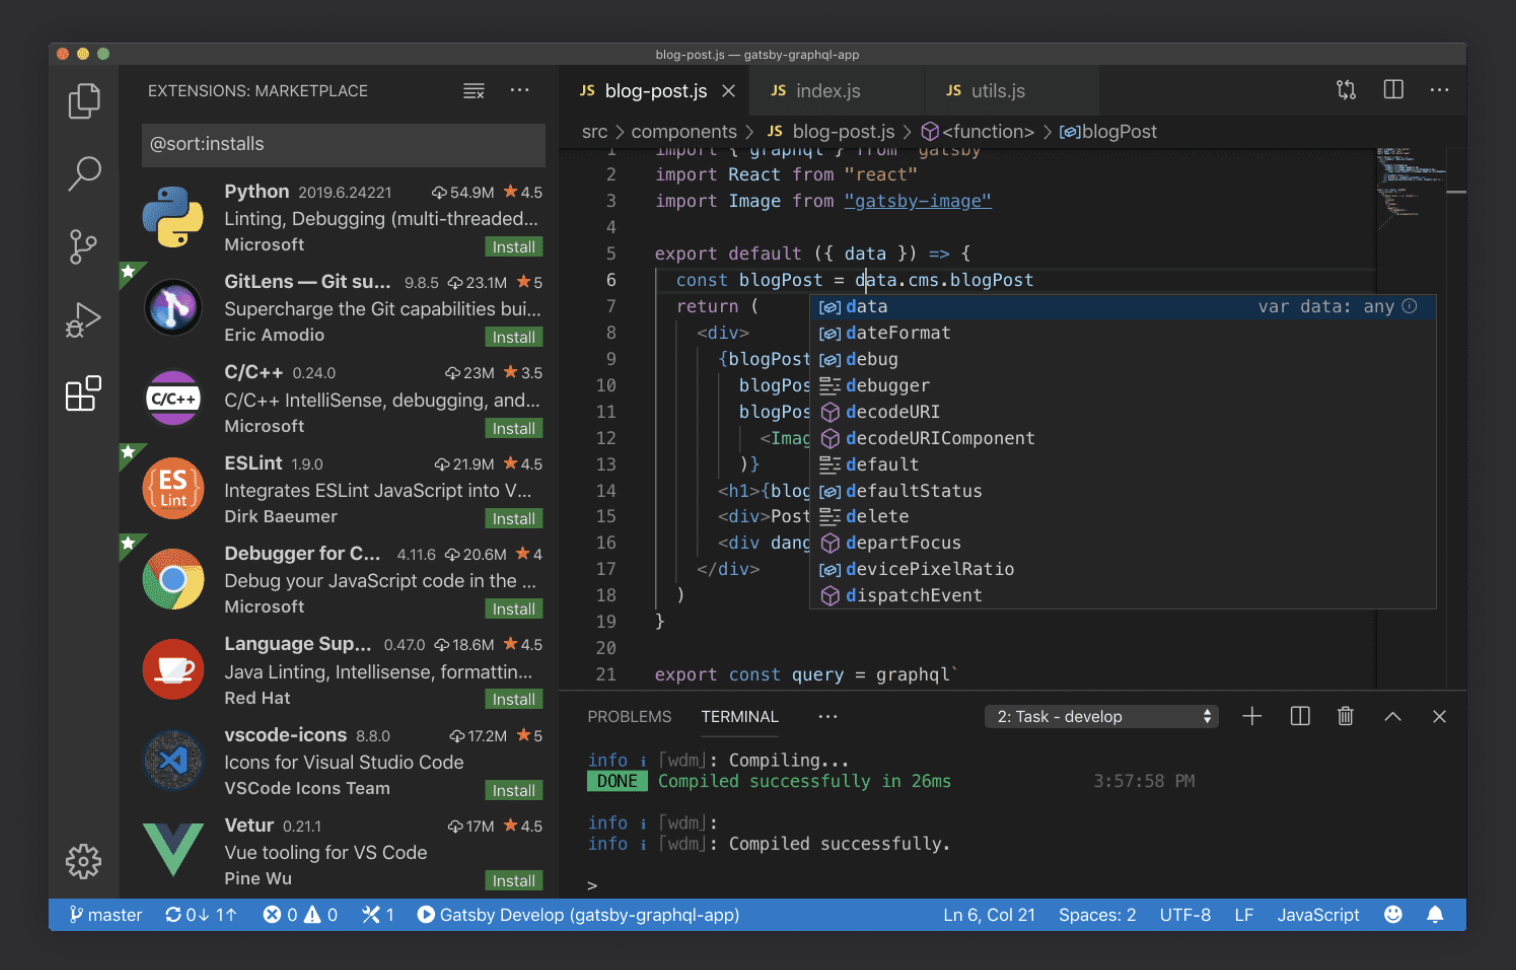Expand the components breadcrumb
Image resolution: width=1516 pixels, height=970 pixels.
684,131
